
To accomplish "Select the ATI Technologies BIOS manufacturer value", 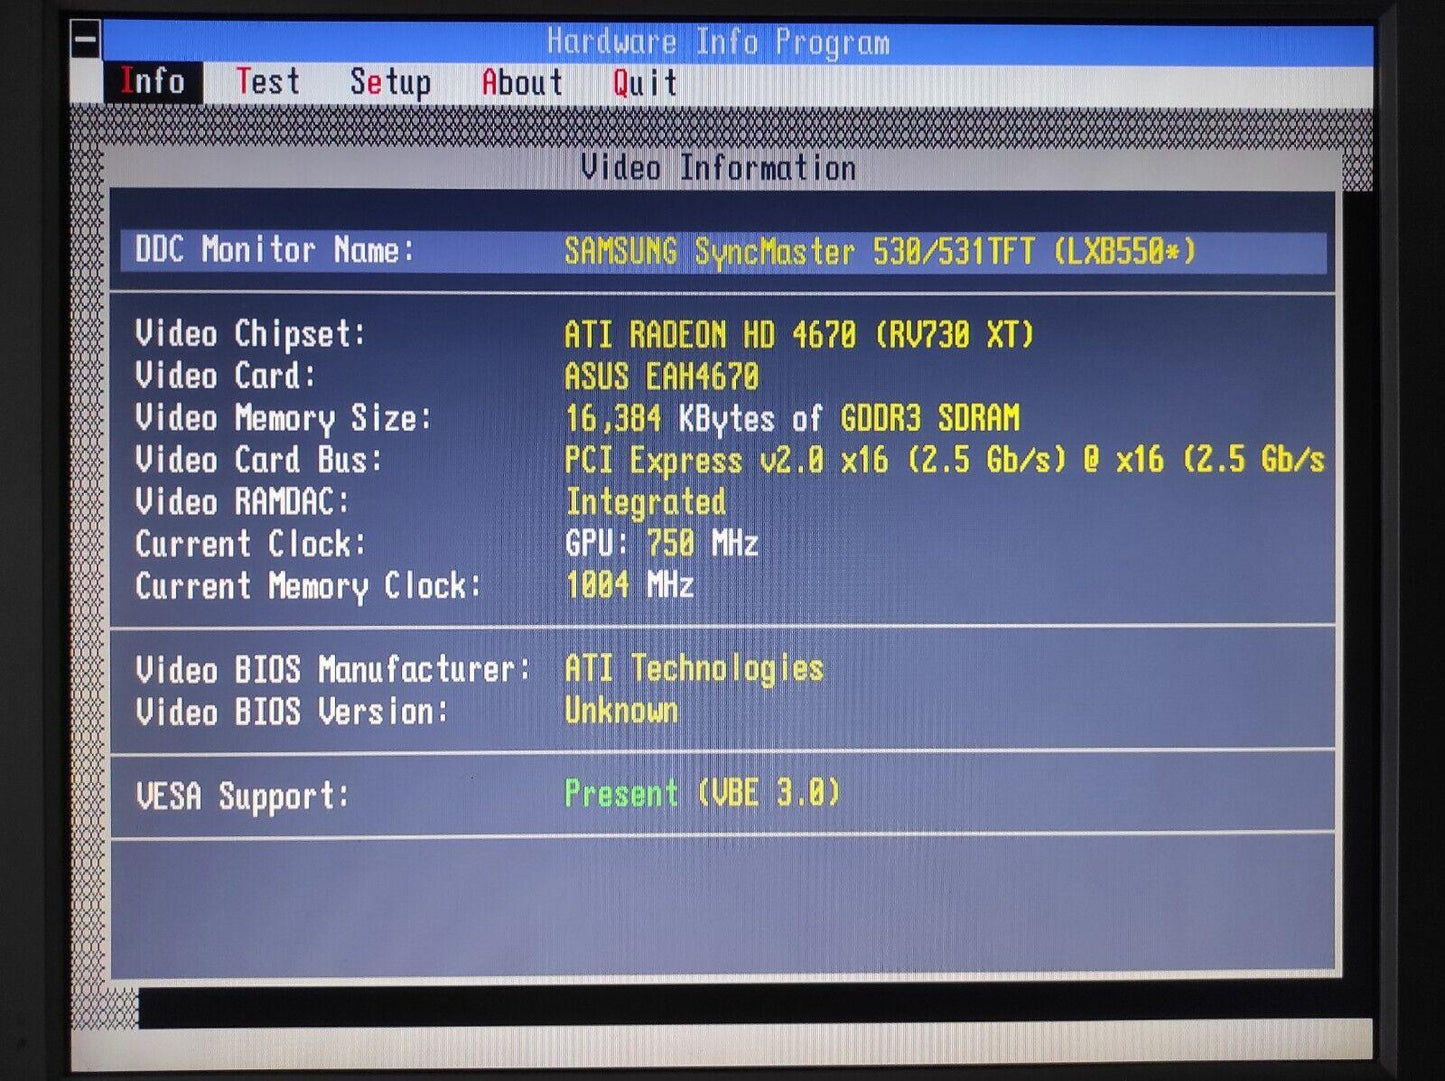I will click(x=693, y=668).
